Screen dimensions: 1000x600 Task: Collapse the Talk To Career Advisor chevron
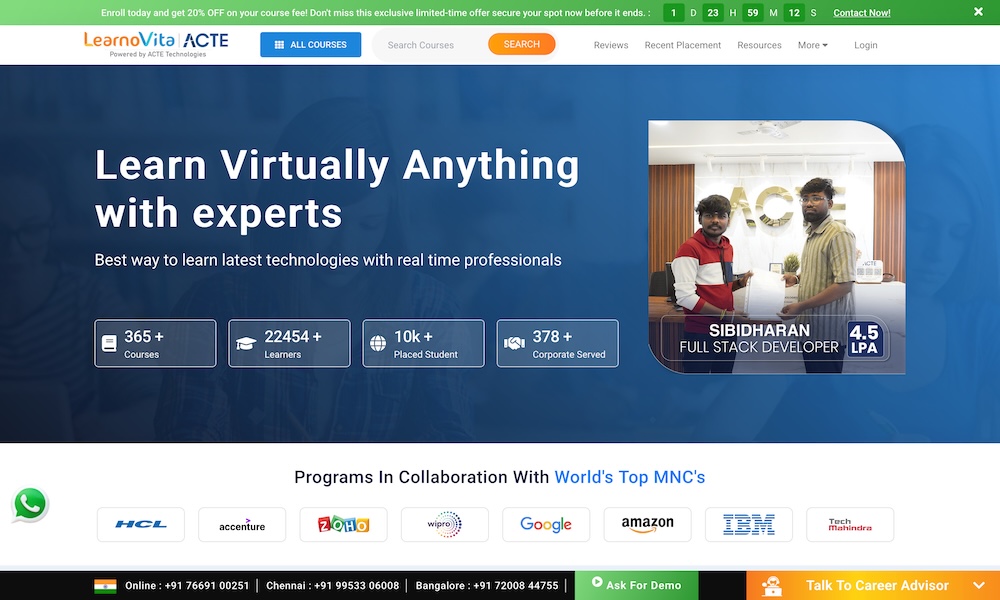click(x=979, y=585)
